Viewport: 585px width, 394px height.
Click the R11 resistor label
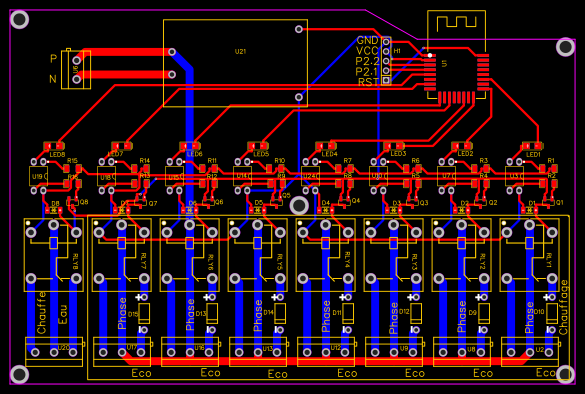click(x=212, y=160)
